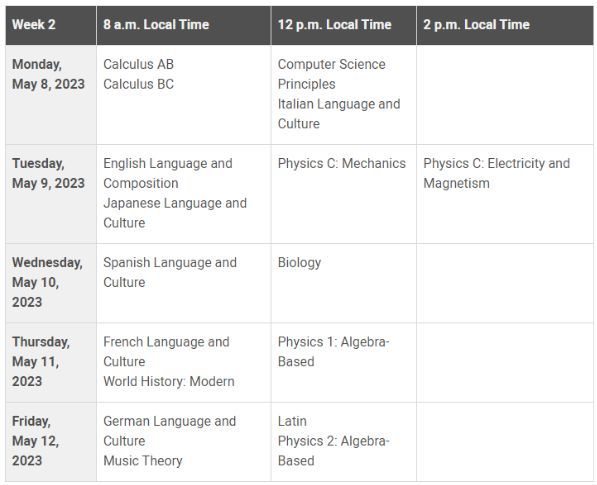Click the Biology exam entry
The image size is (597, 485).
[299, 263]
